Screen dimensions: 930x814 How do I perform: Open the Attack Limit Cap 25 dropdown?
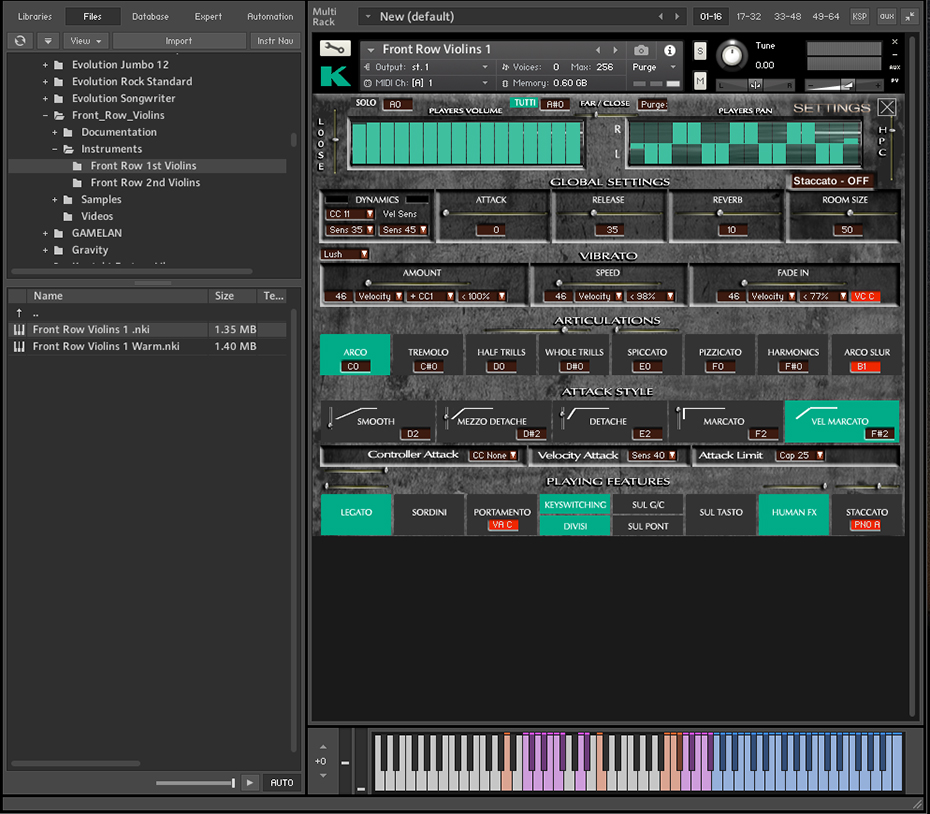[x=801, y=456]
